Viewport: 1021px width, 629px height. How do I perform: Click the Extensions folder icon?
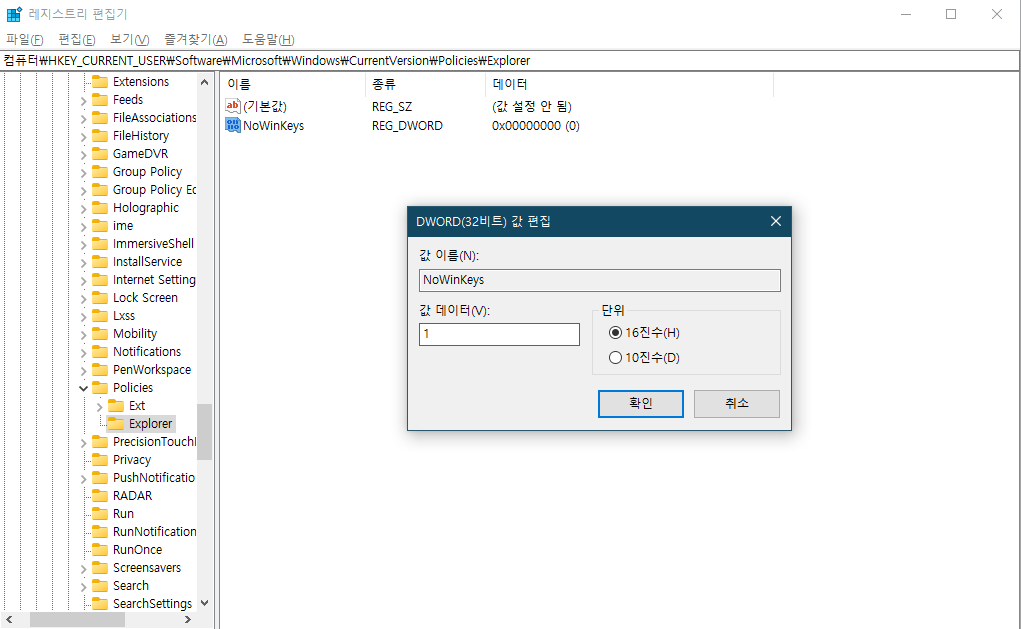[100, 82]
